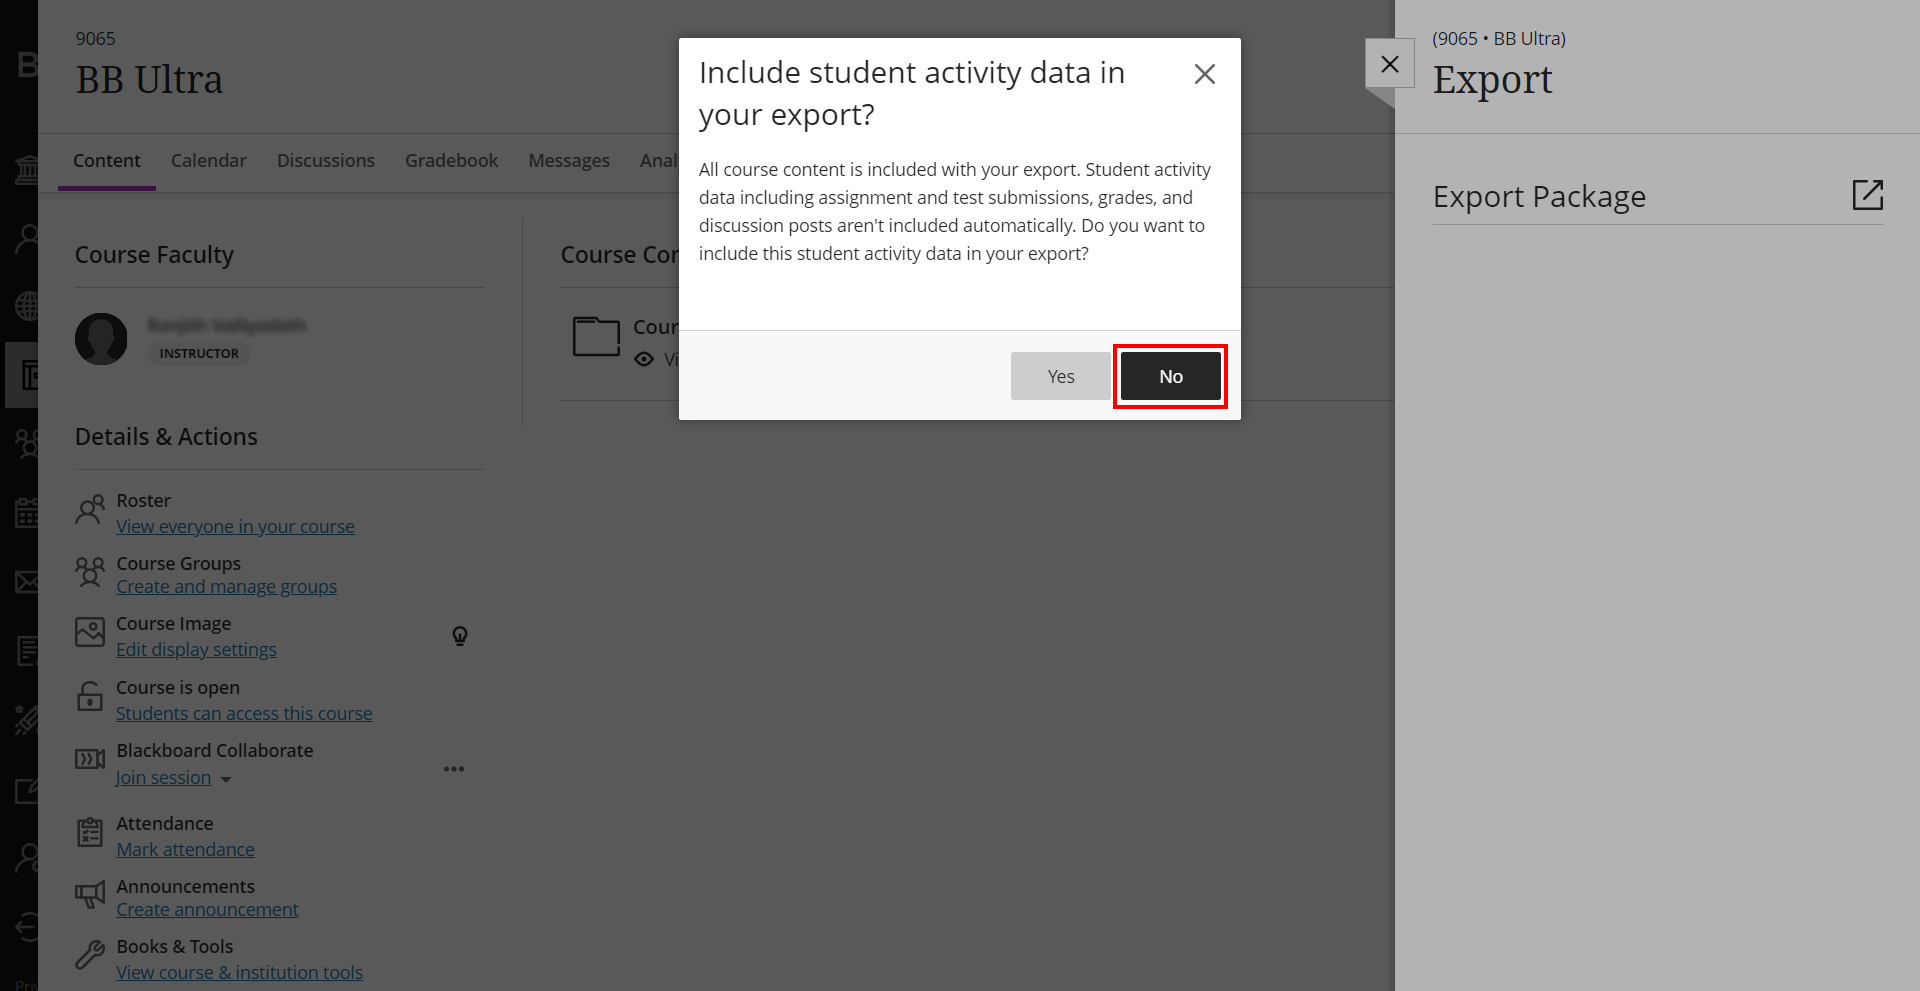
Task: Open your Profile from the left navigation
Action: (x=25, y=237)
